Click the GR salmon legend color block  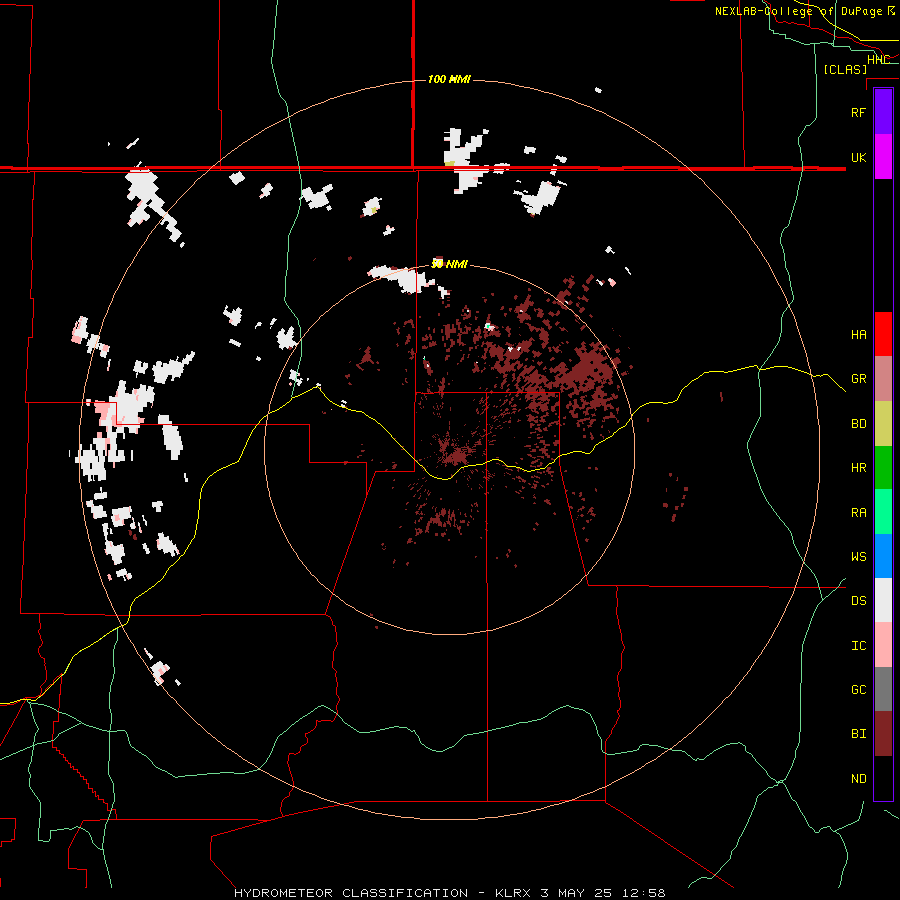click(x=883, y=379)
